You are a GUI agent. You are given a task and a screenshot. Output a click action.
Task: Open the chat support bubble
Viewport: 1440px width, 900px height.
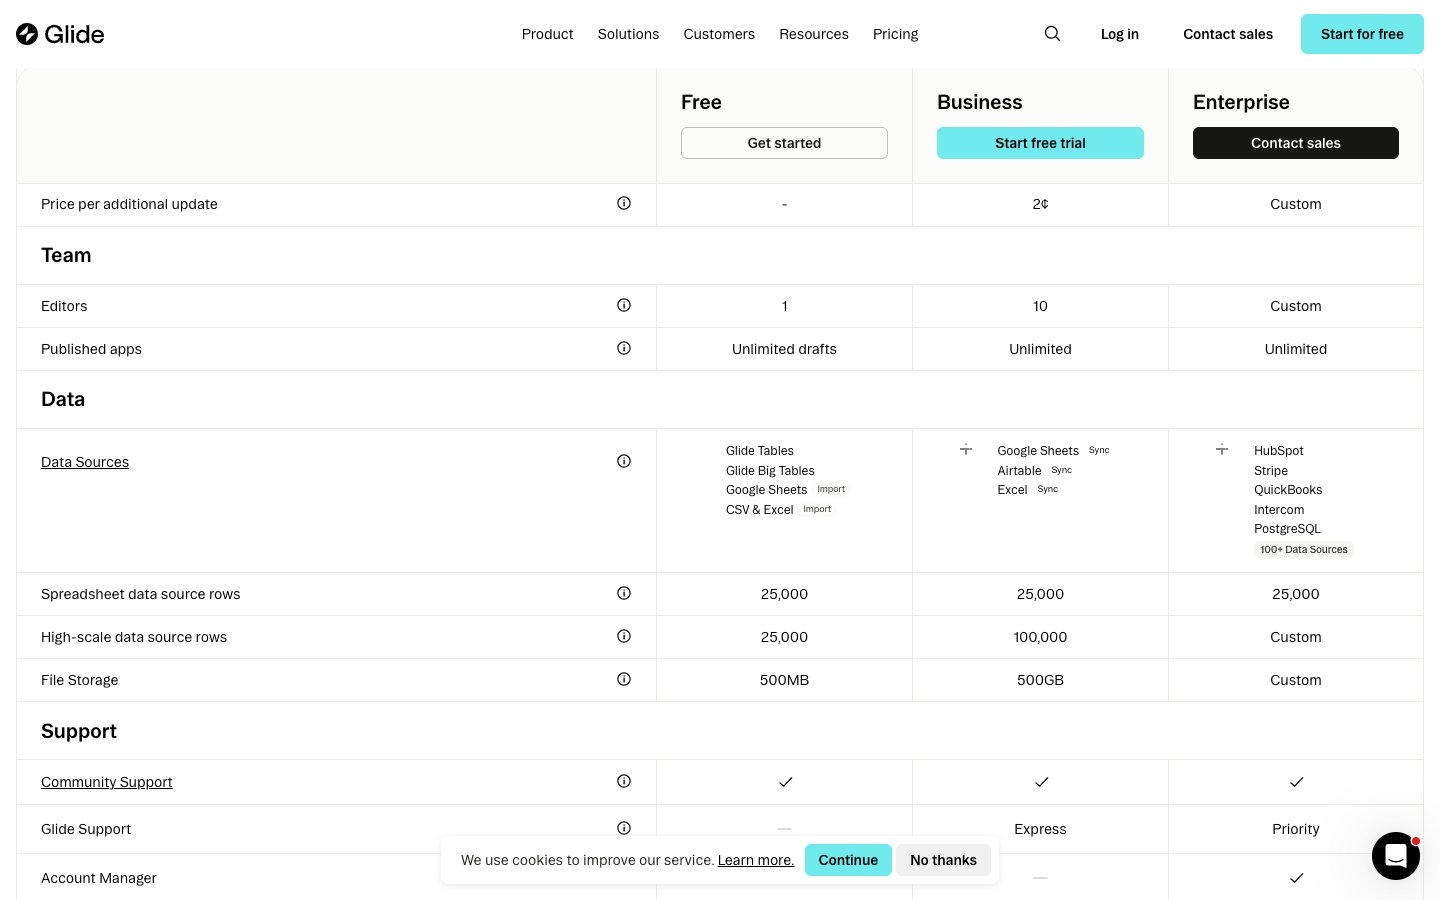coord(1395,856)
